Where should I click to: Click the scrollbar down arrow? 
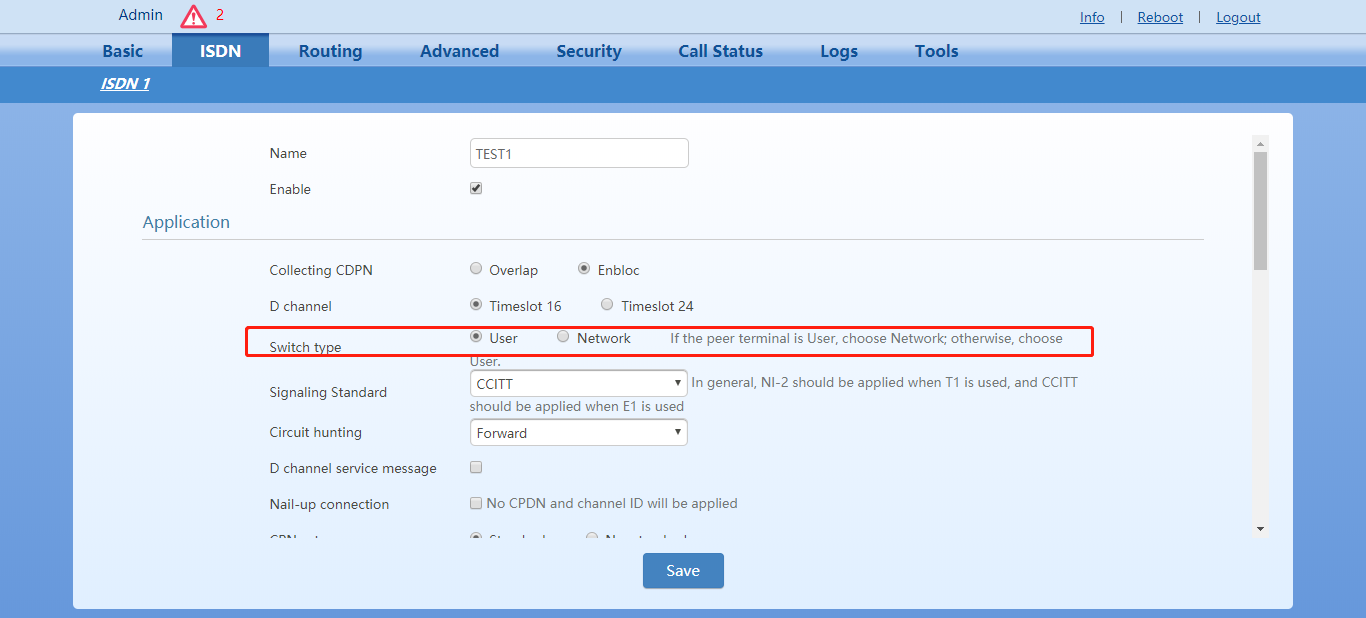(1260, 528)
